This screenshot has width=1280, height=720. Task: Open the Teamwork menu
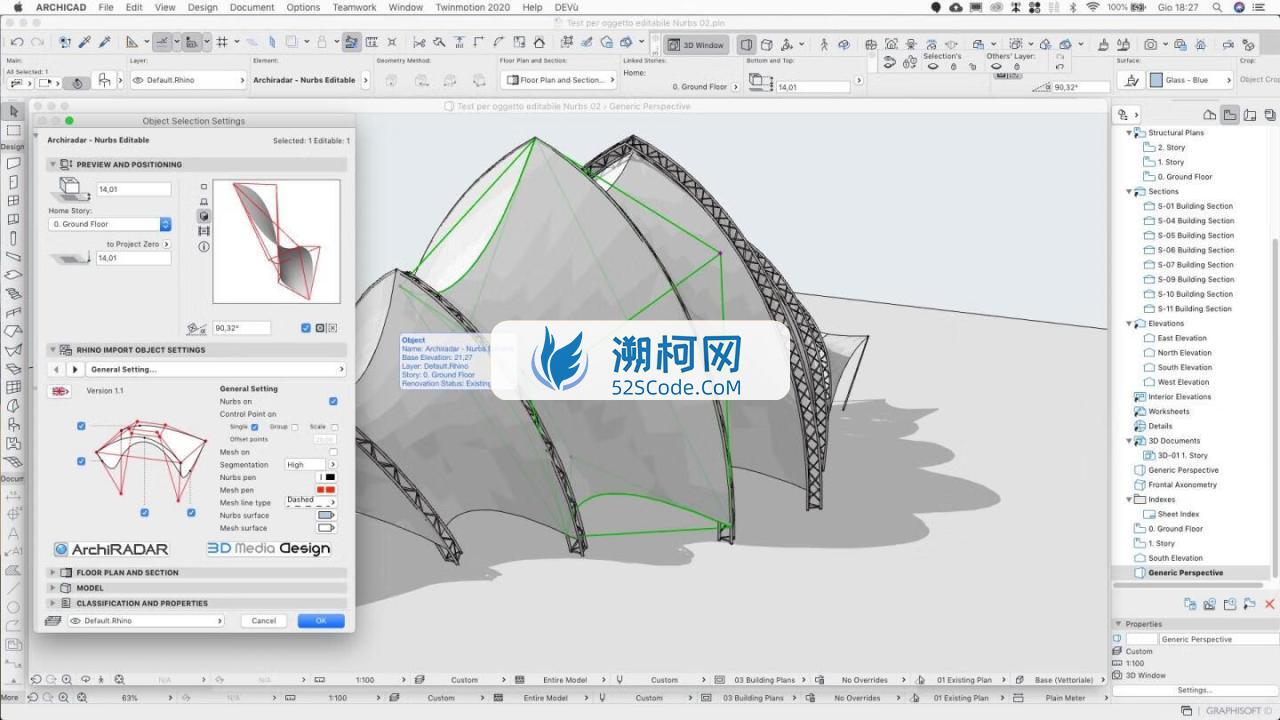[355, 7]
